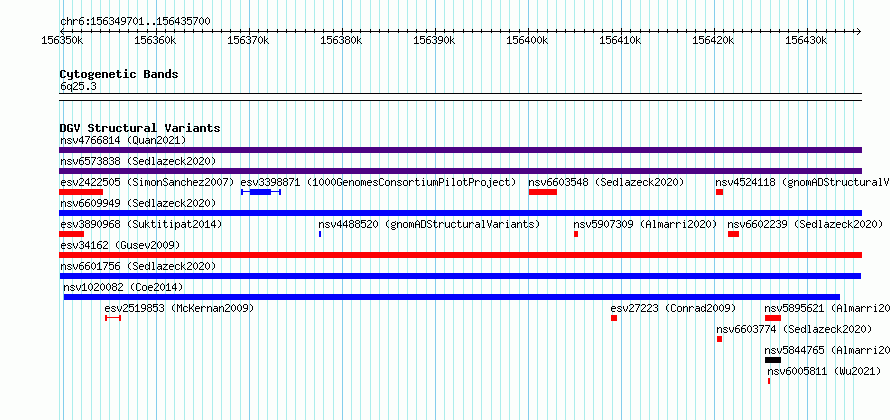
Task: Open the nsv6603774 (Sedlazeck2020) label
Action: pos(794,329)
